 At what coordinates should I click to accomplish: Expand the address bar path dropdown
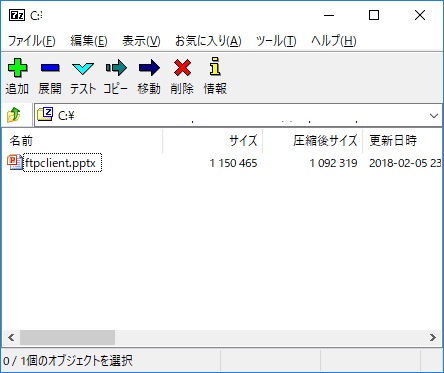point(434,116)
